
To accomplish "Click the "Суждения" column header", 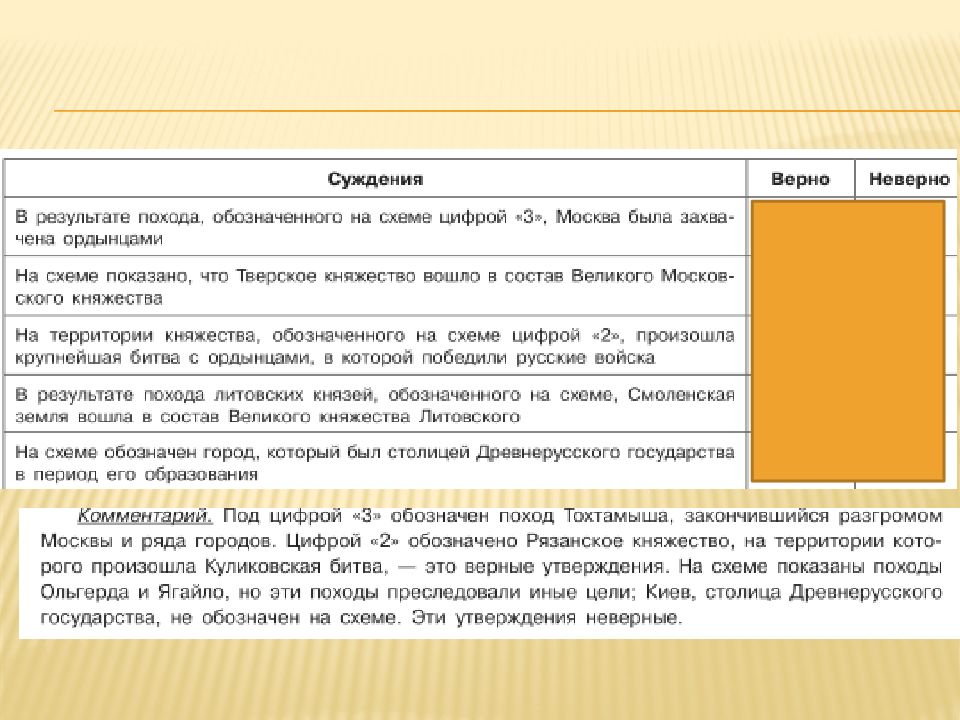I will pos(375,179).
